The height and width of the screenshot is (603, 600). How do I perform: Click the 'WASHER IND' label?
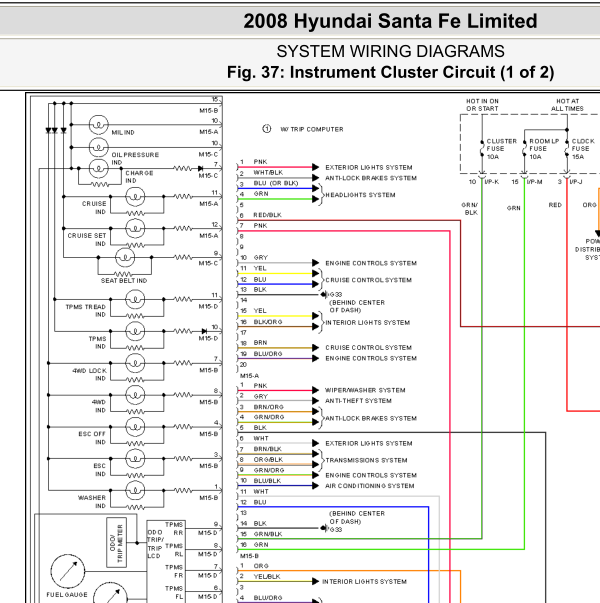92,501
